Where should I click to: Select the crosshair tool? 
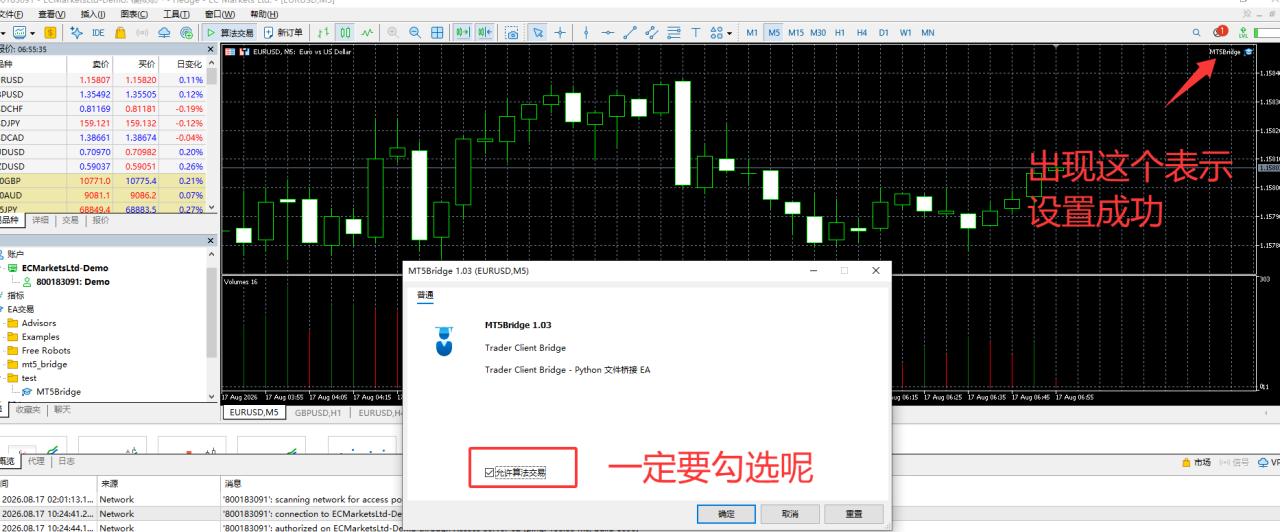pos(560,33)
